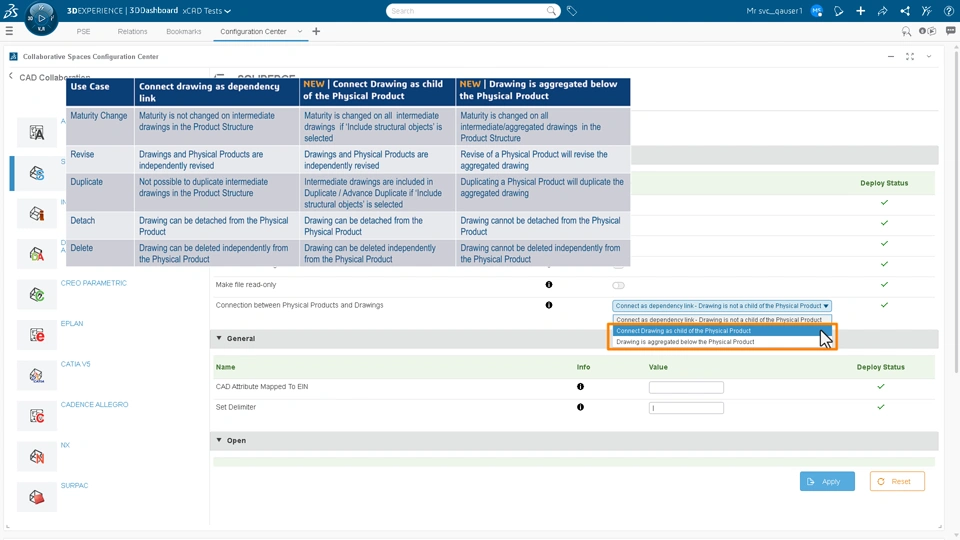Open the notifications flag icon
The image size is (960, 540).
coord(839,10)
